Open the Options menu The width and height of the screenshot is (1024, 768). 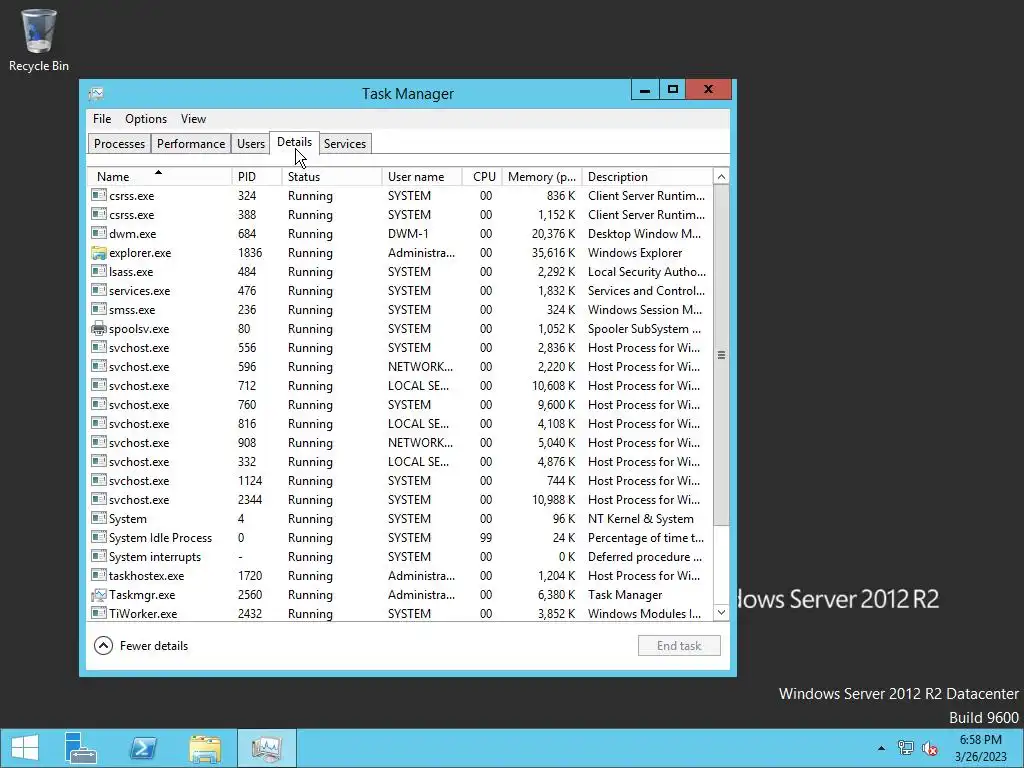[x=146, y=119]
